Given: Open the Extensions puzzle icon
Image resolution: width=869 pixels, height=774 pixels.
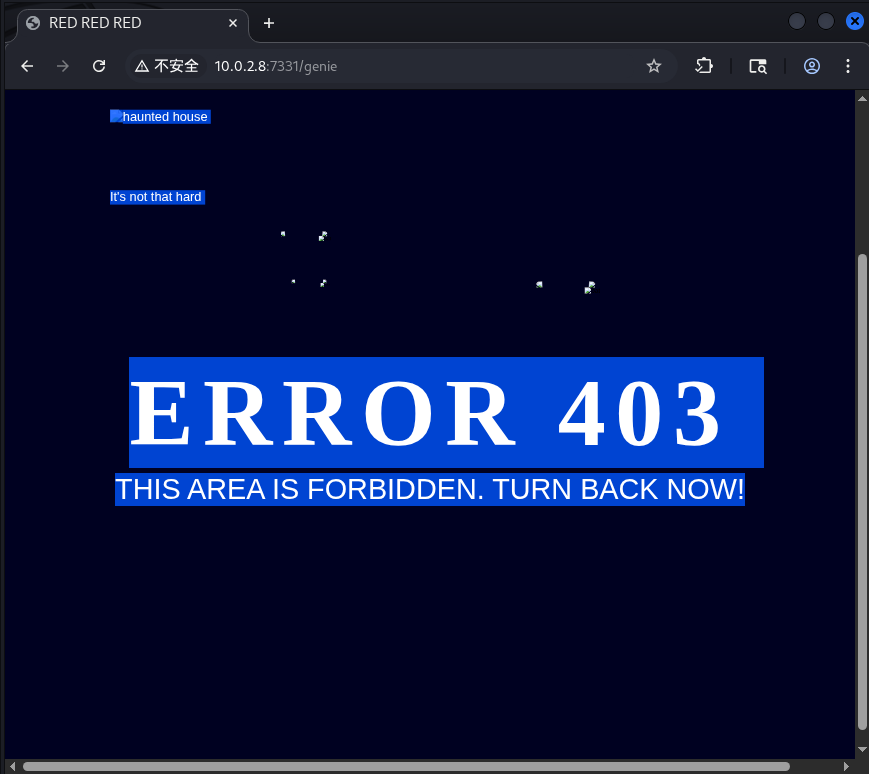Looking at the screenshot, I should coord(704,66).
